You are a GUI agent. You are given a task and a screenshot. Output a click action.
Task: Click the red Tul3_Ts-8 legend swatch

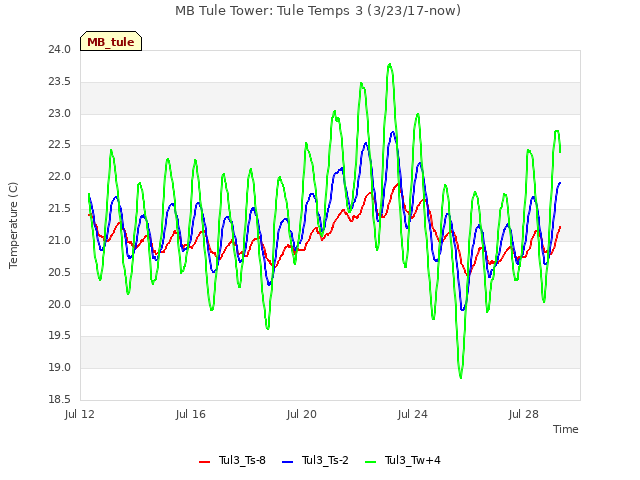(x=204, y=462)
